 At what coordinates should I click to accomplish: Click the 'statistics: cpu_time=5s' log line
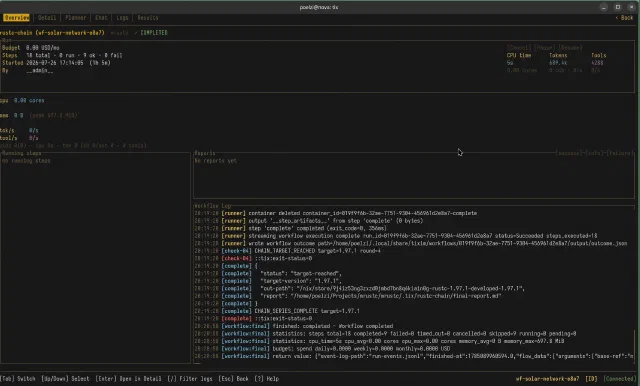click(x=379, y=341)
